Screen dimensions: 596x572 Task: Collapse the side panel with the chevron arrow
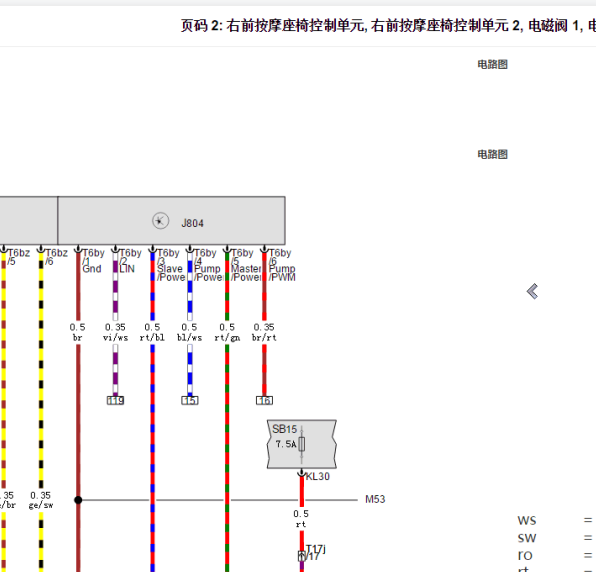532,292
